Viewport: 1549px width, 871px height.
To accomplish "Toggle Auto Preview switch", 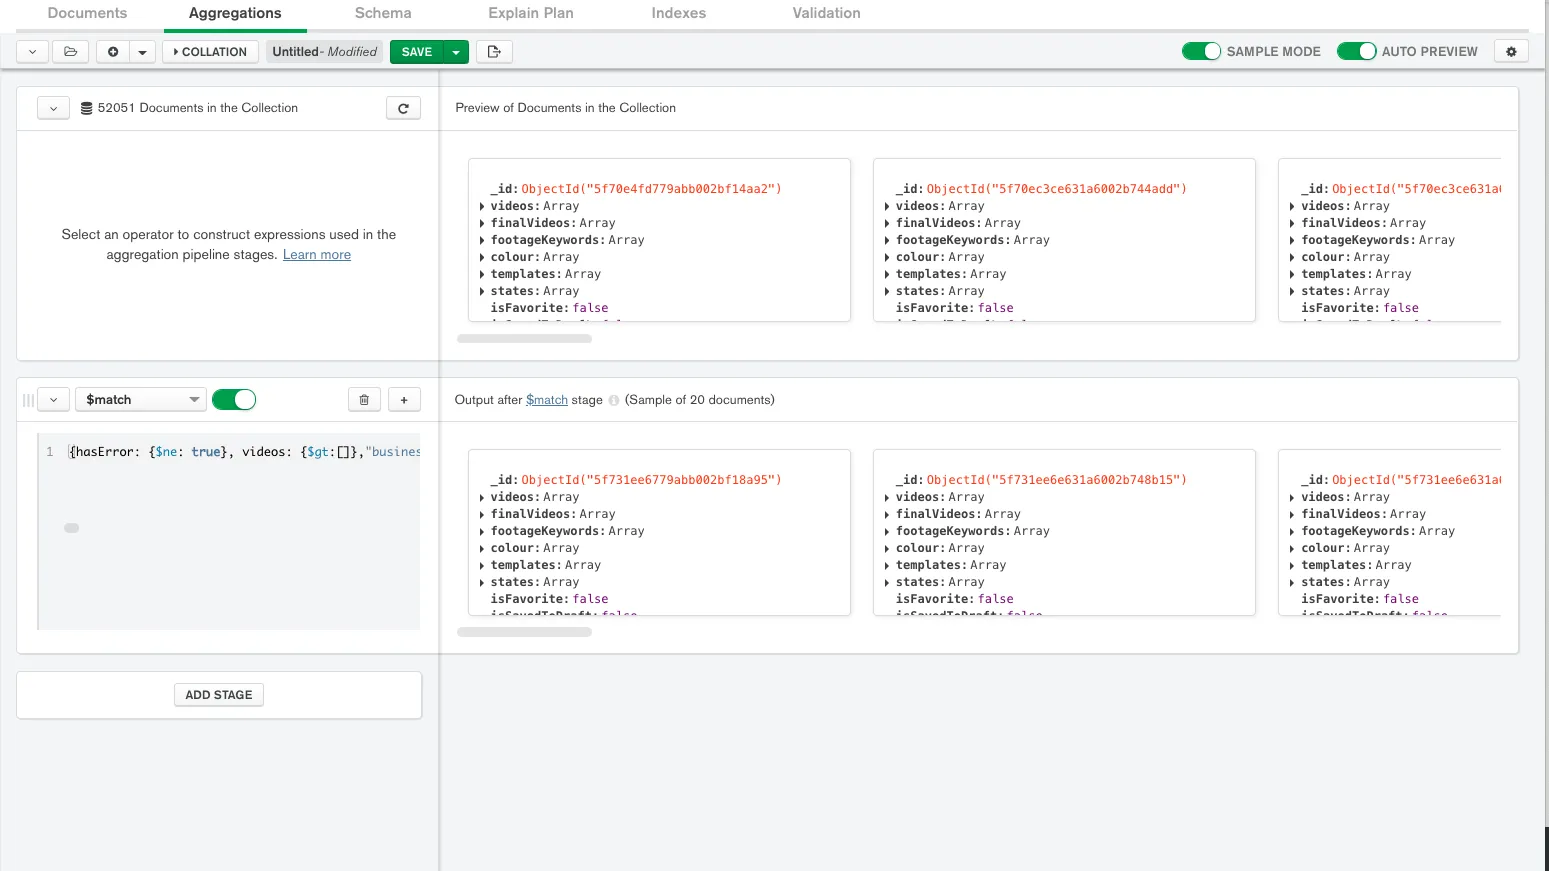I will pyautogui.click(x=1356, y=52).
